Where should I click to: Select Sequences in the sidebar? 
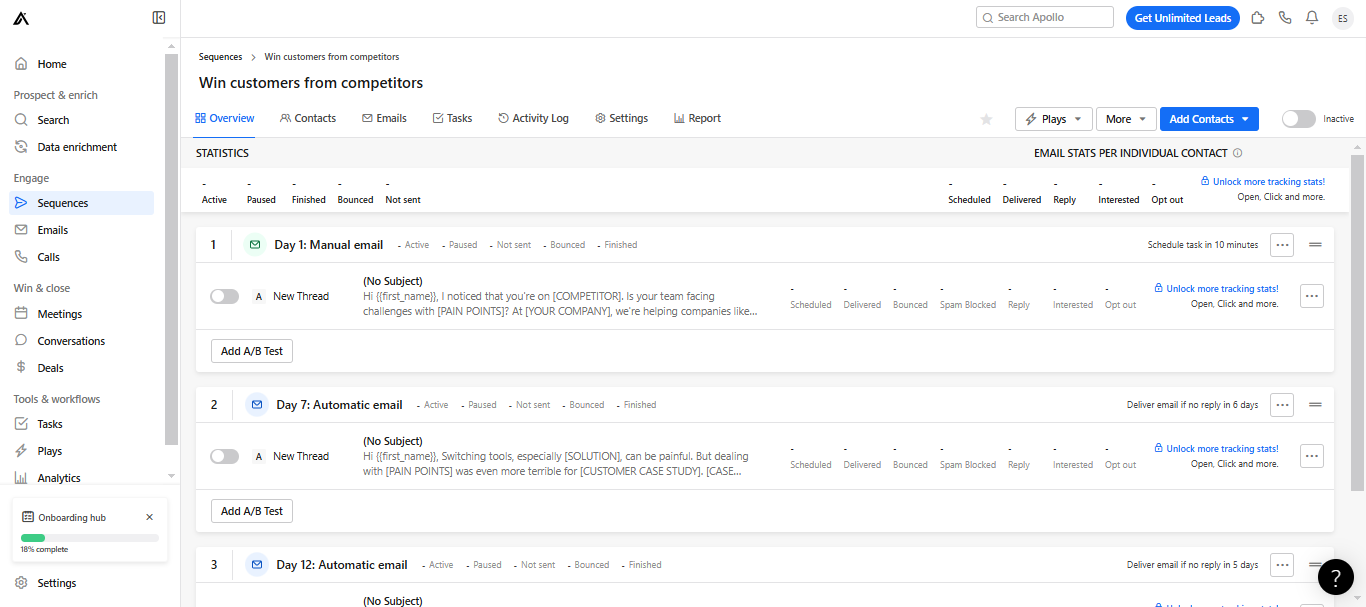[x=82, y=203]
